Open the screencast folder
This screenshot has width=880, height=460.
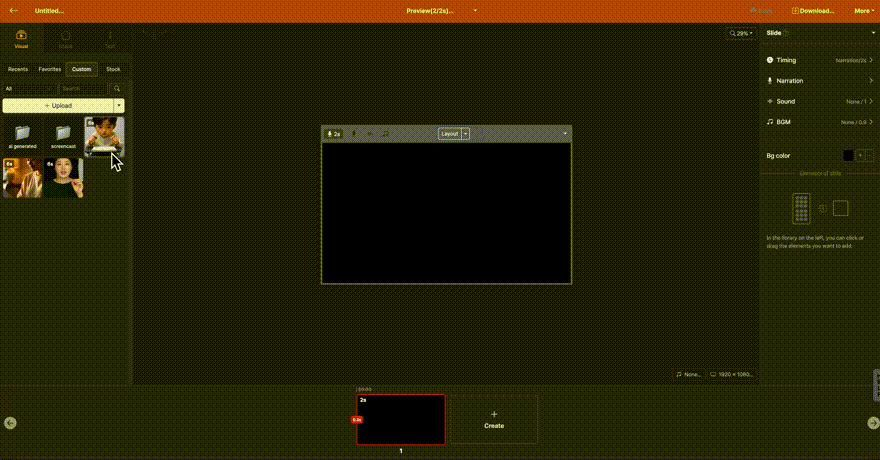tap(63, 135)
